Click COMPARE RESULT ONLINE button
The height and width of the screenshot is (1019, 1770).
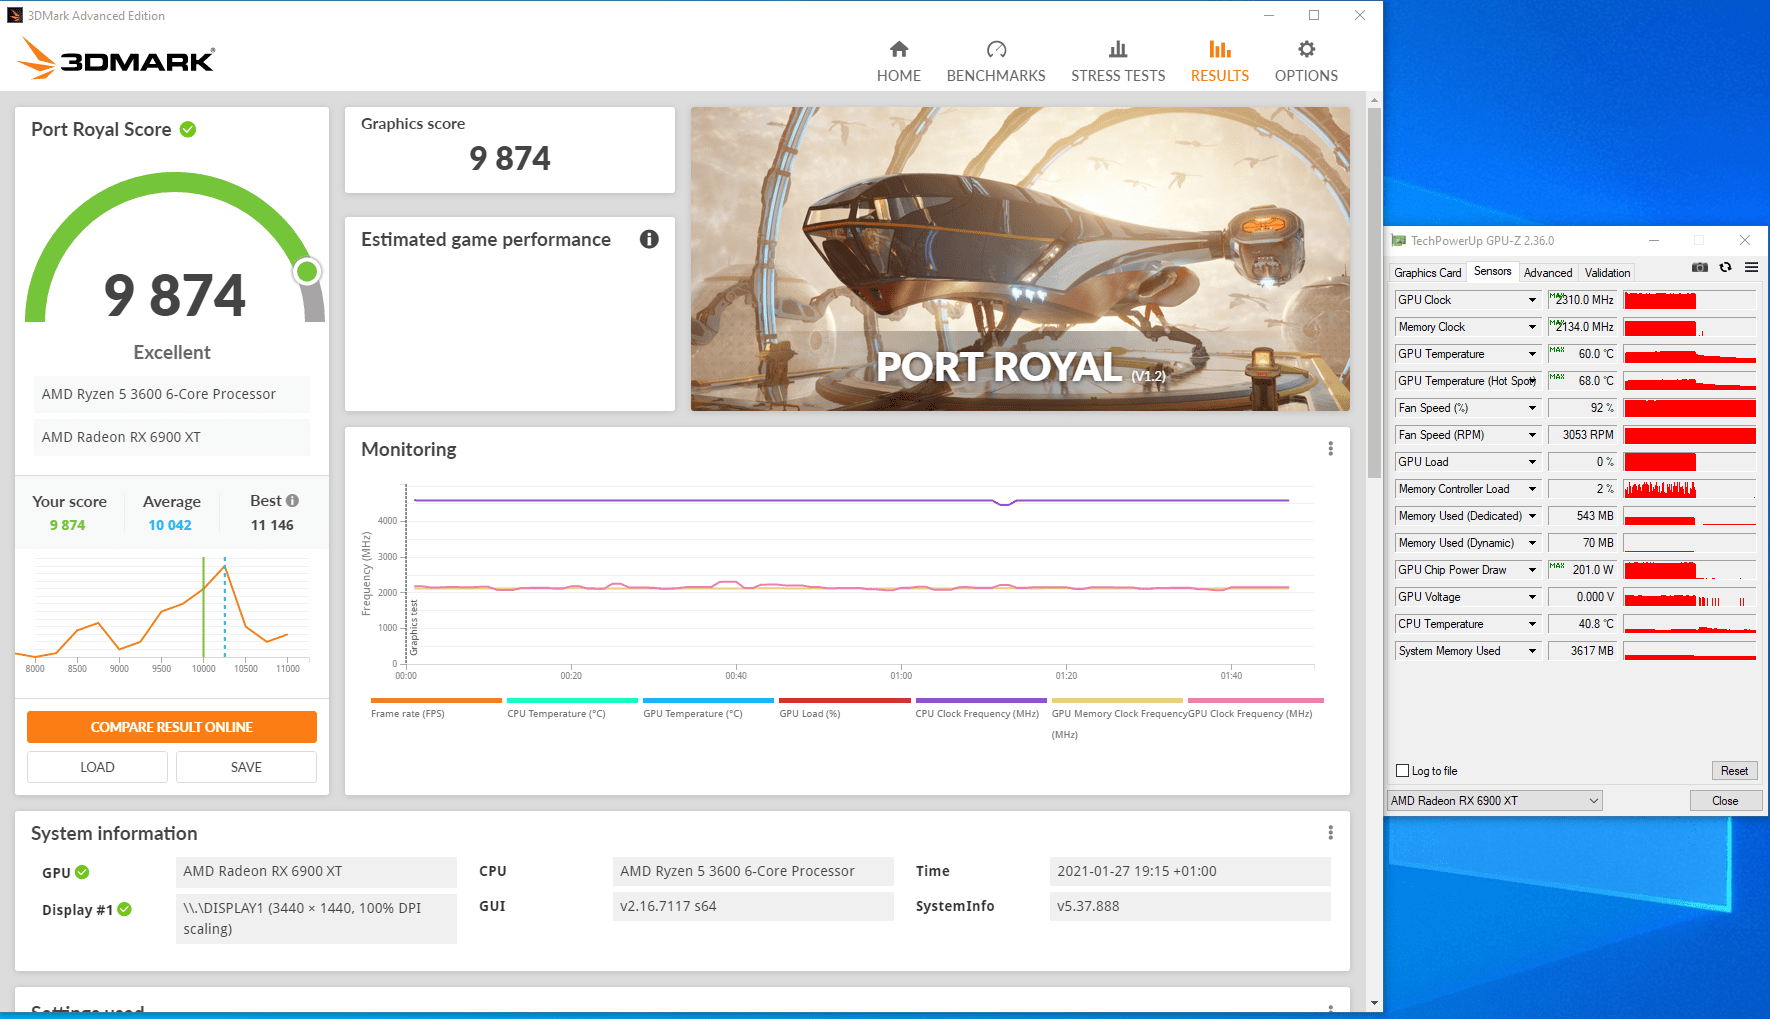coord(172,727)
